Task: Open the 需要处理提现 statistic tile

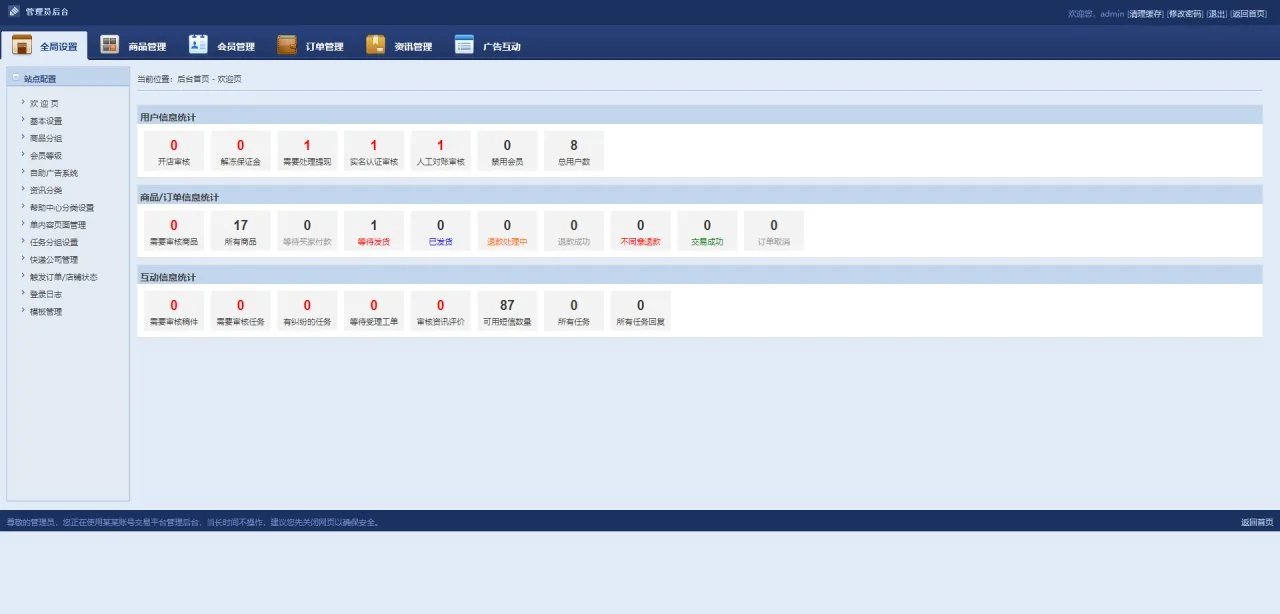Action: [x=307, y=151]
